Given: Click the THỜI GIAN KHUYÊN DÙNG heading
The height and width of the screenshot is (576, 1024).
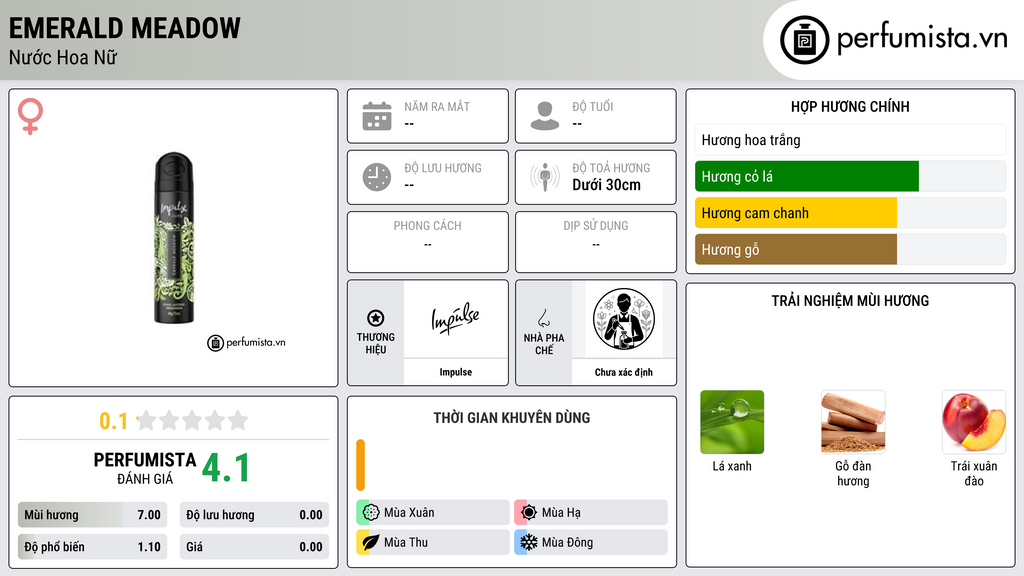Looking at the screenshot, I should pos(512,417).
